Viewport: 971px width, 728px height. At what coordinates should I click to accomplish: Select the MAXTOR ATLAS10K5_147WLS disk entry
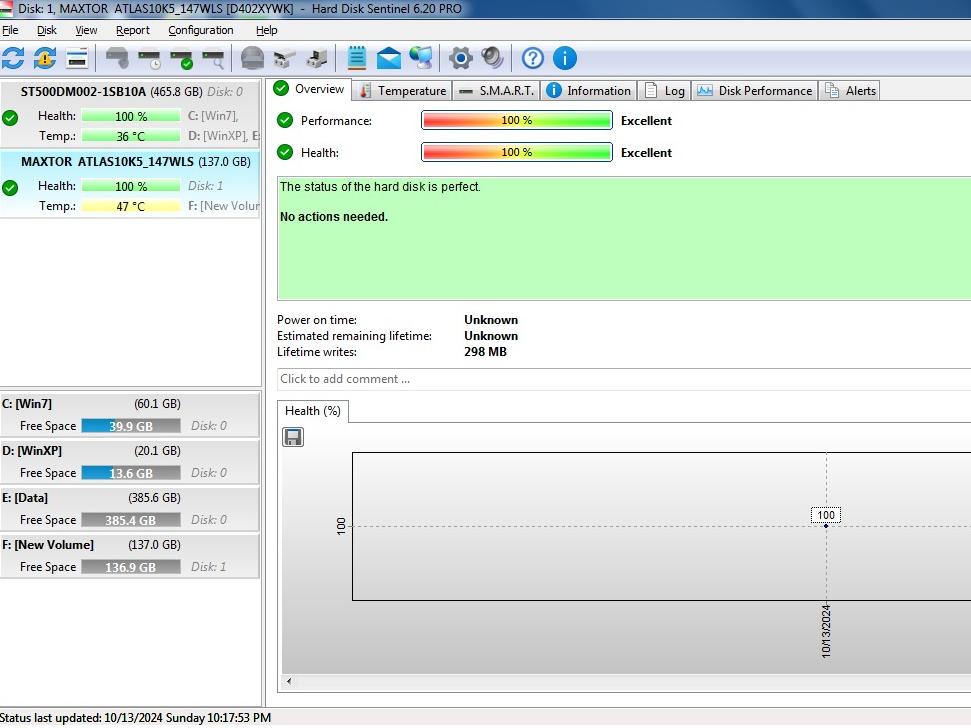pyautogui.click(x=130, y=184)
